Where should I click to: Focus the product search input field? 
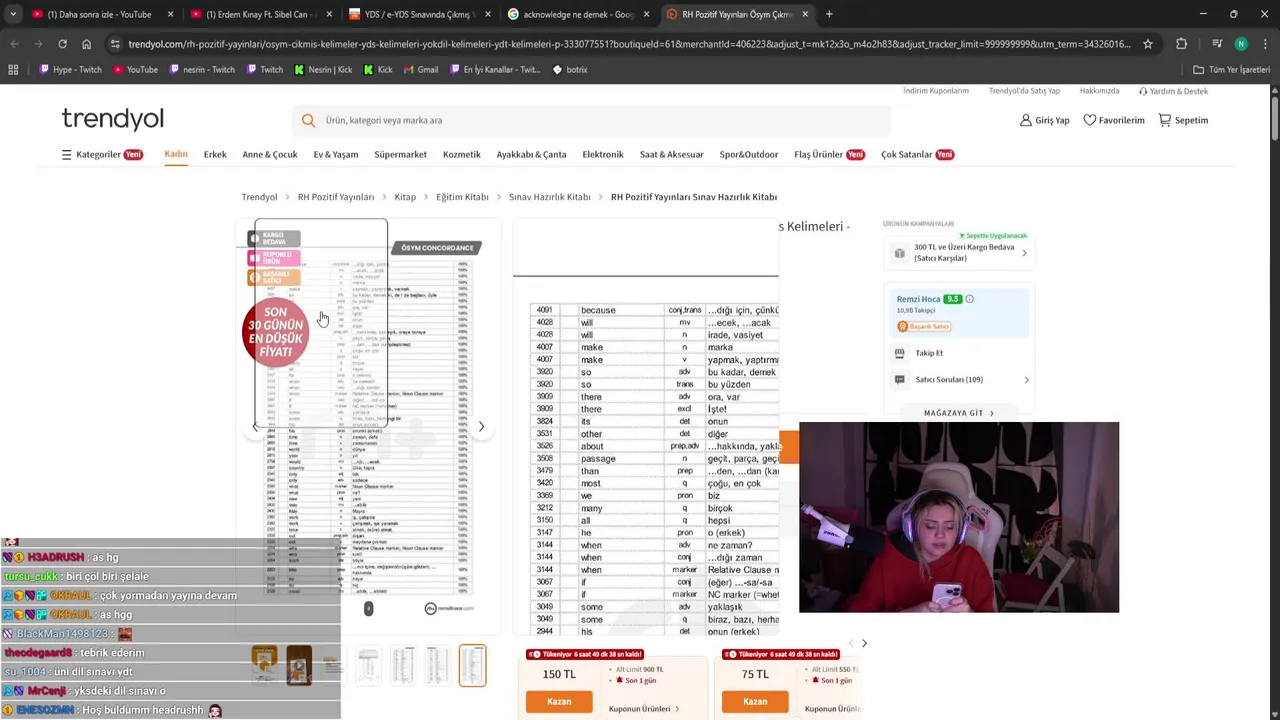coord(590,120)
